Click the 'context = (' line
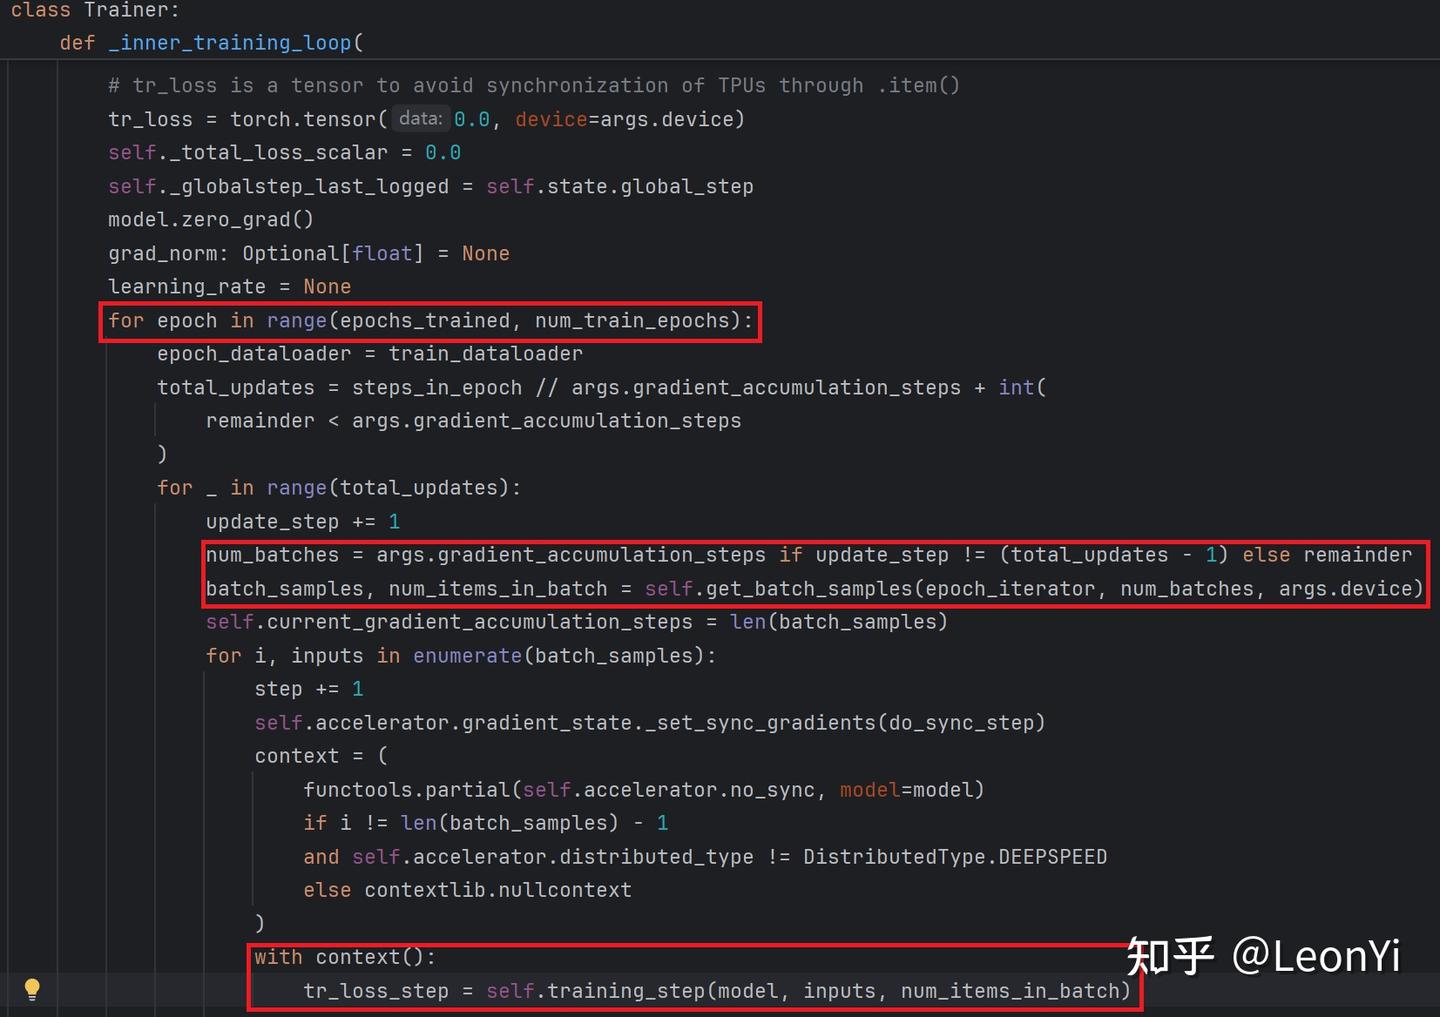 pos(321,756)
